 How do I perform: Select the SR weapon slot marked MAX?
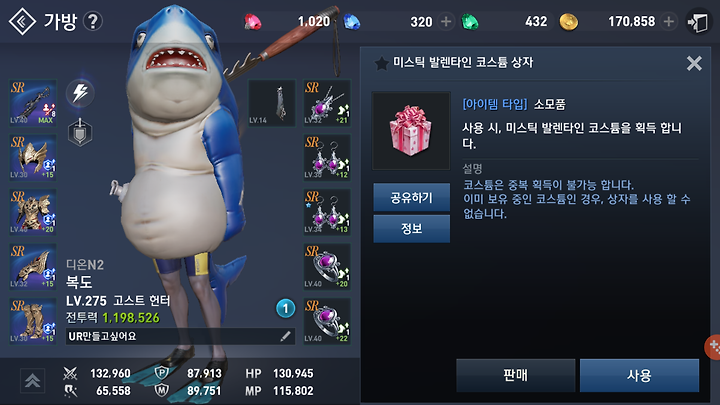point(33,103)
